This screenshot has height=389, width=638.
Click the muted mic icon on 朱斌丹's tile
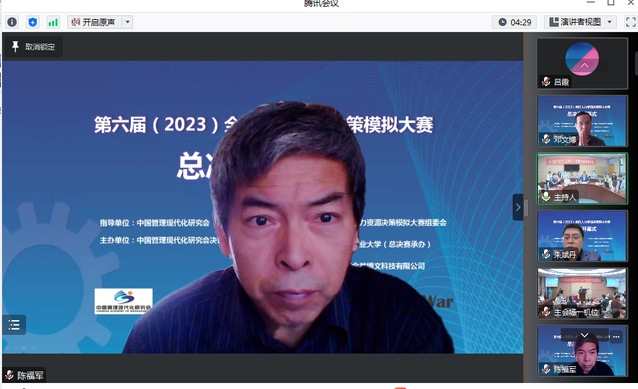546,254
